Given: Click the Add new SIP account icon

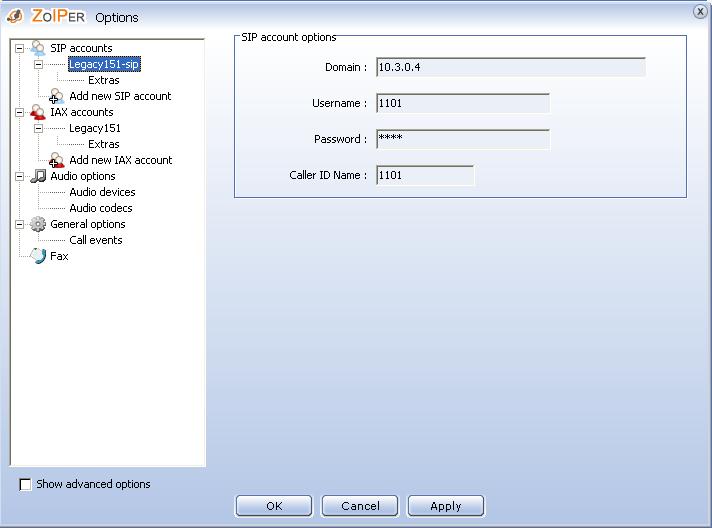Looking at the screenshot, I should 56,96.
